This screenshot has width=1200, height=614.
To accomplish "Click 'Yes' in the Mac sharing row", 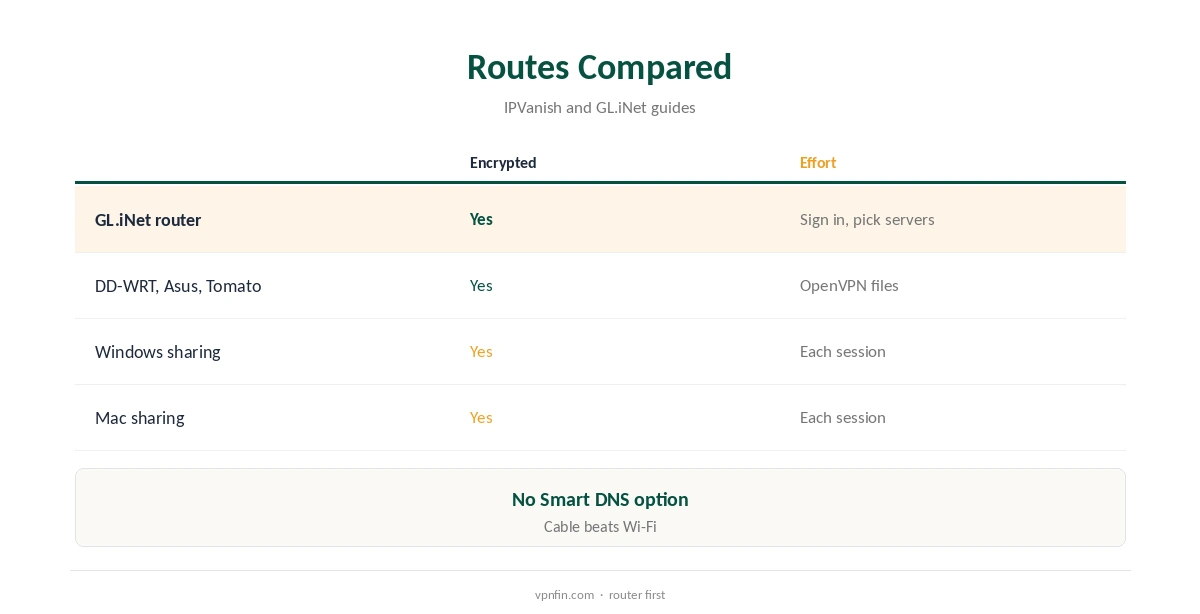I will tap(481, 417).
